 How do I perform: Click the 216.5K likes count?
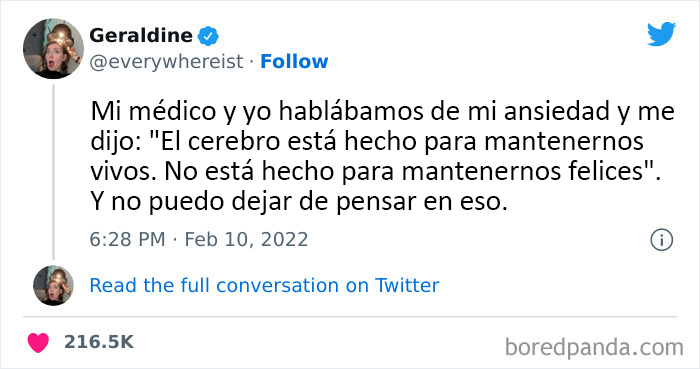99,342
